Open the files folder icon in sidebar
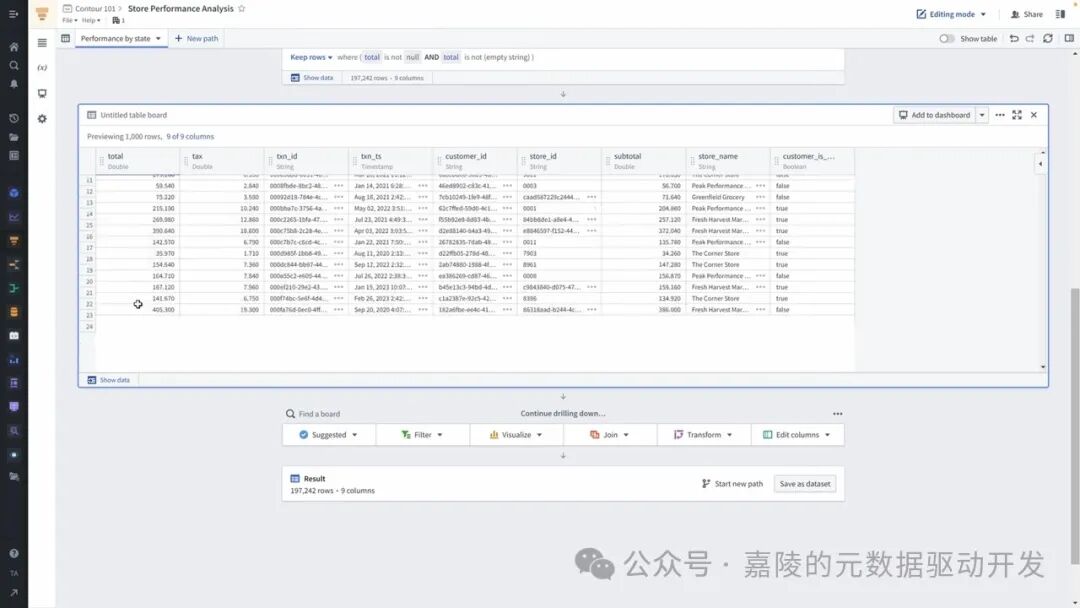Viewport: 1080px width, 608px height. [14, 137]
